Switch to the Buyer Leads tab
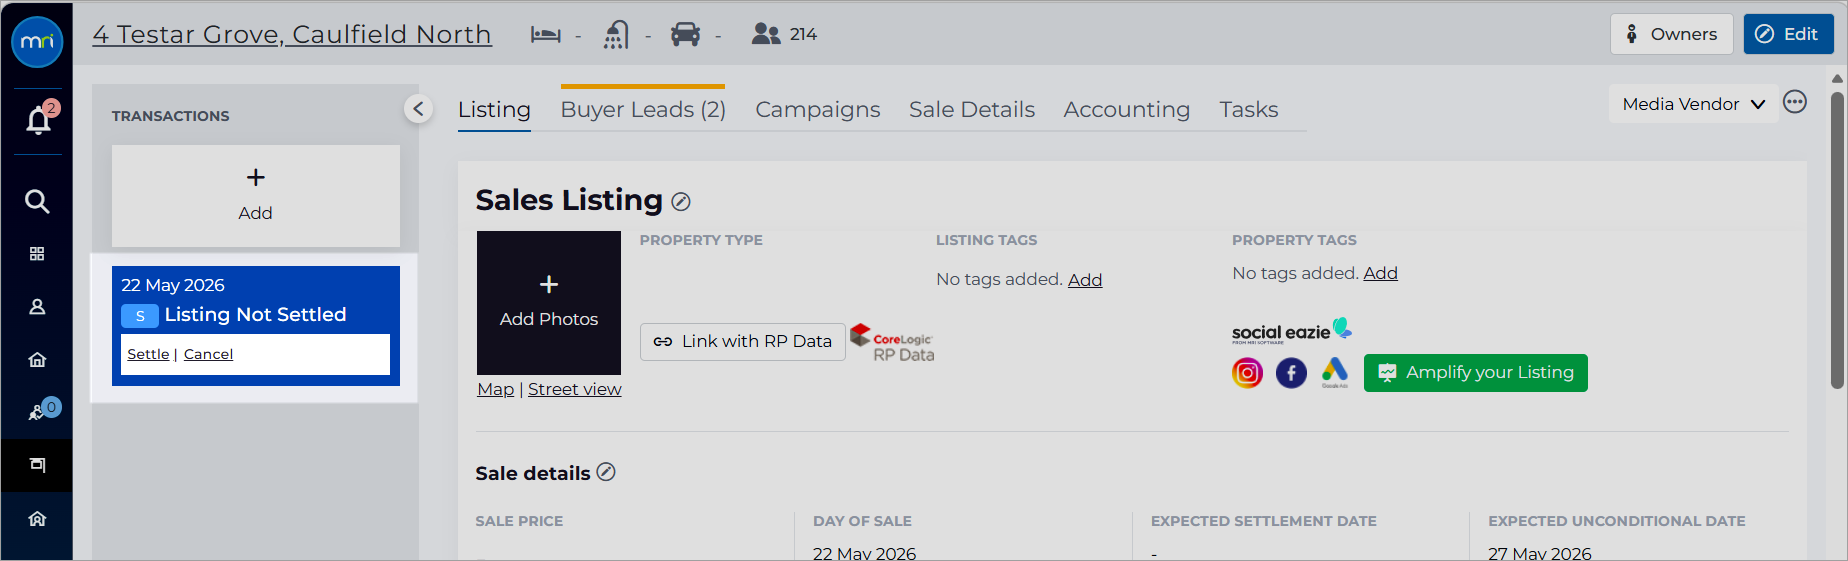The height and width of the screenshot is (561, 1848). point(643,109)
